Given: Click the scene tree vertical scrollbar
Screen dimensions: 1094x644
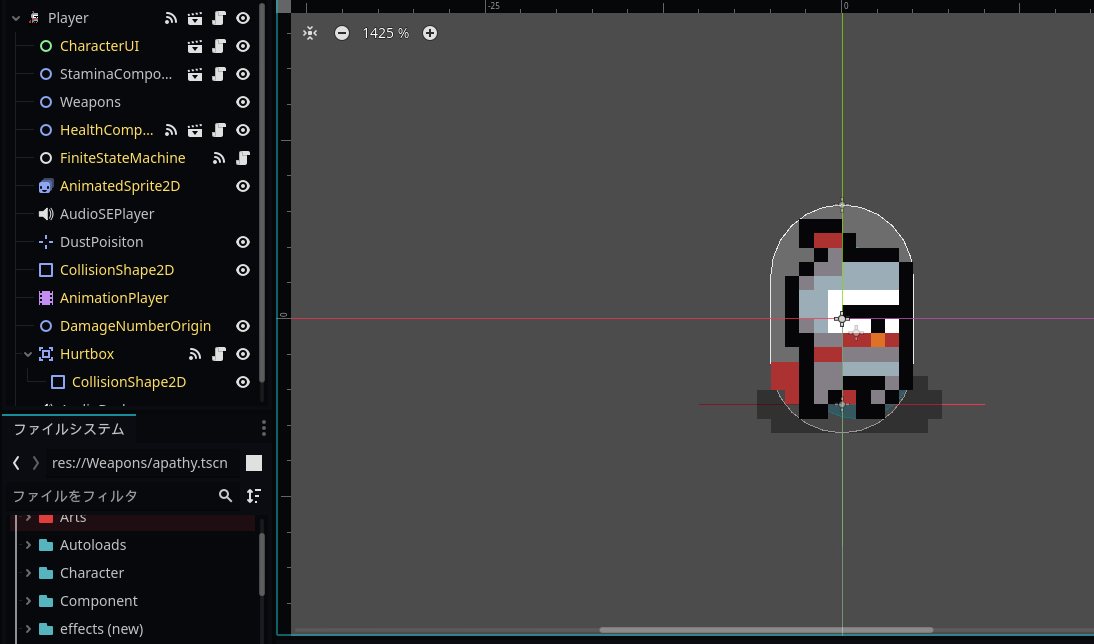Looking at the screenshot, I should 262,192.
